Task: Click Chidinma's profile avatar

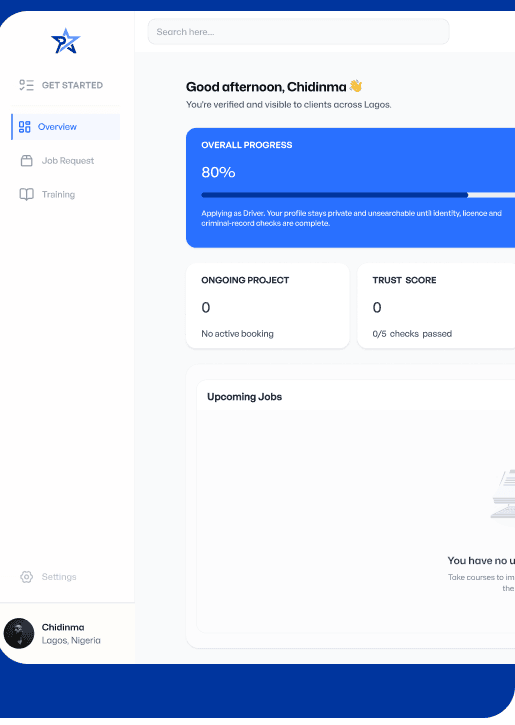Action: pyautogui.click(x=19, y=633)
